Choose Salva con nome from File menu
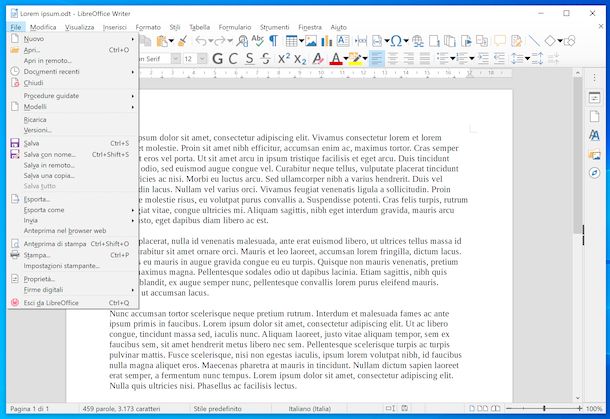 73,154
